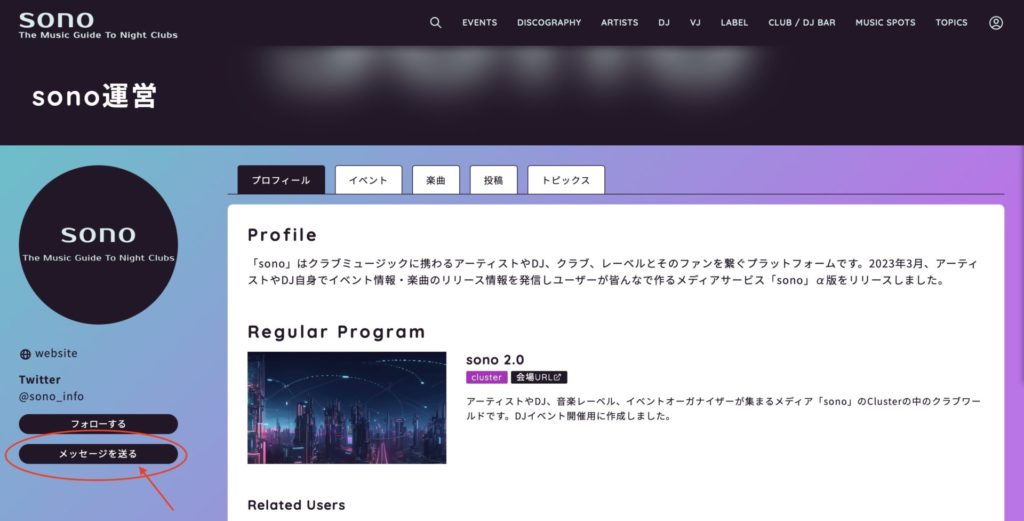This screenshot has height=521, width=1024.
Task: Click the search magnifier icon
Action: pyautogui.click(x=435, y=23)
